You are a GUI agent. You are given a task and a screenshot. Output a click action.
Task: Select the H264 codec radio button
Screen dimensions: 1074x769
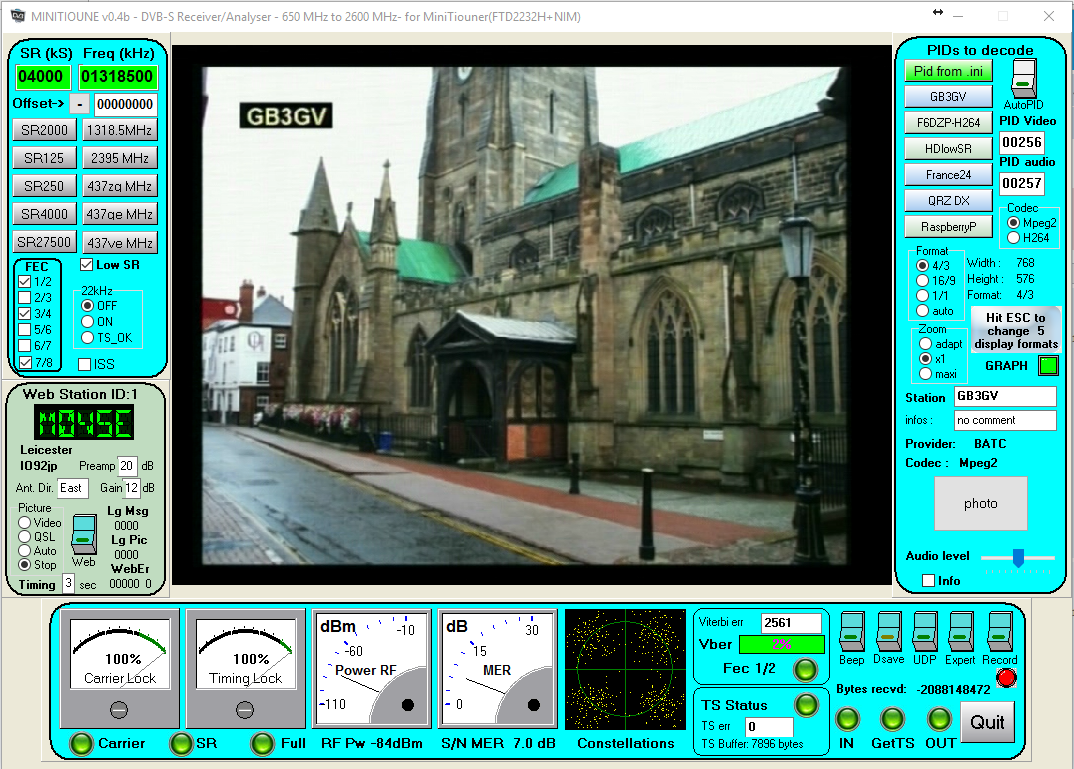tap(1013, 238)
